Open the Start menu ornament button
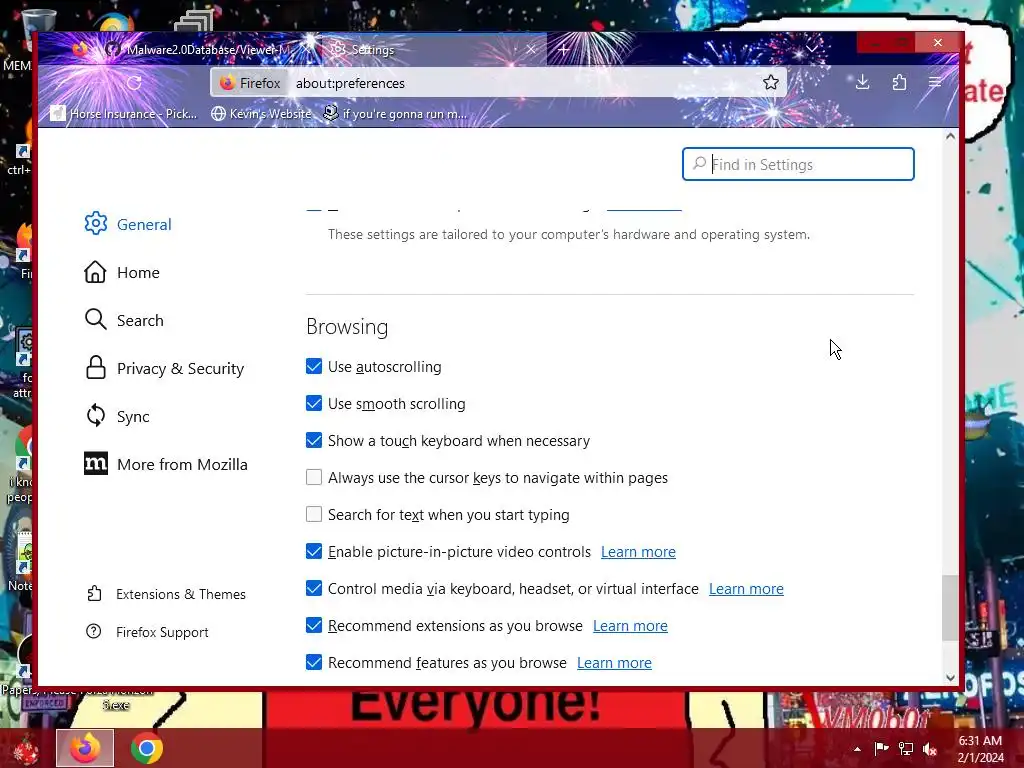 (x=26, y=748)
